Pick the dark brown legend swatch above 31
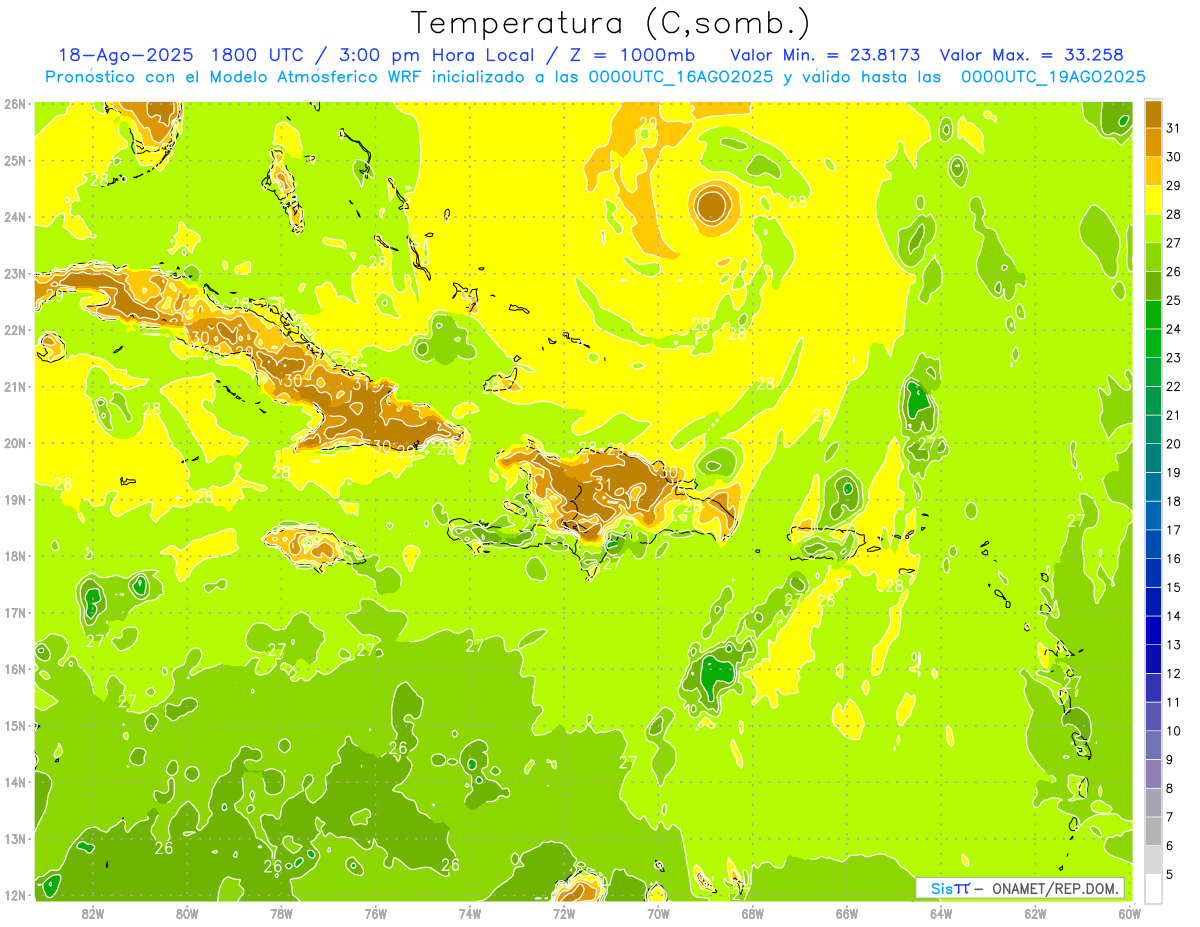 [1153, 114]
